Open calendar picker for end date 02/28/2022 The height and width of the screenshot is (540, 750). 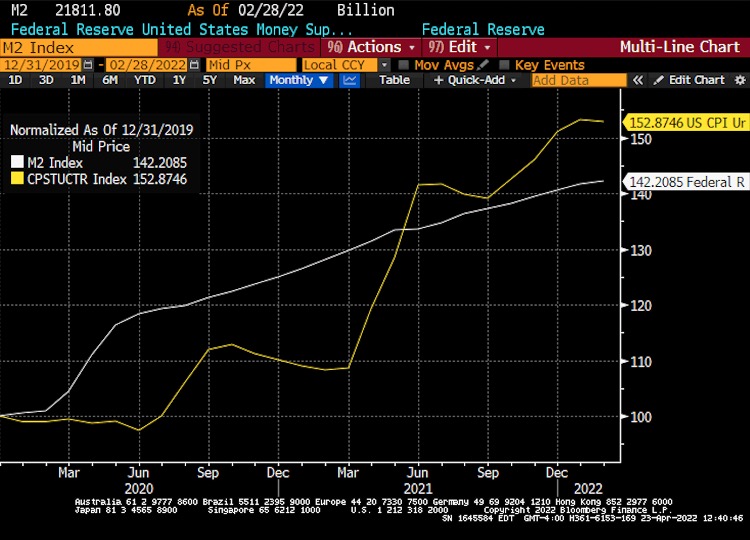click(194, 65)
